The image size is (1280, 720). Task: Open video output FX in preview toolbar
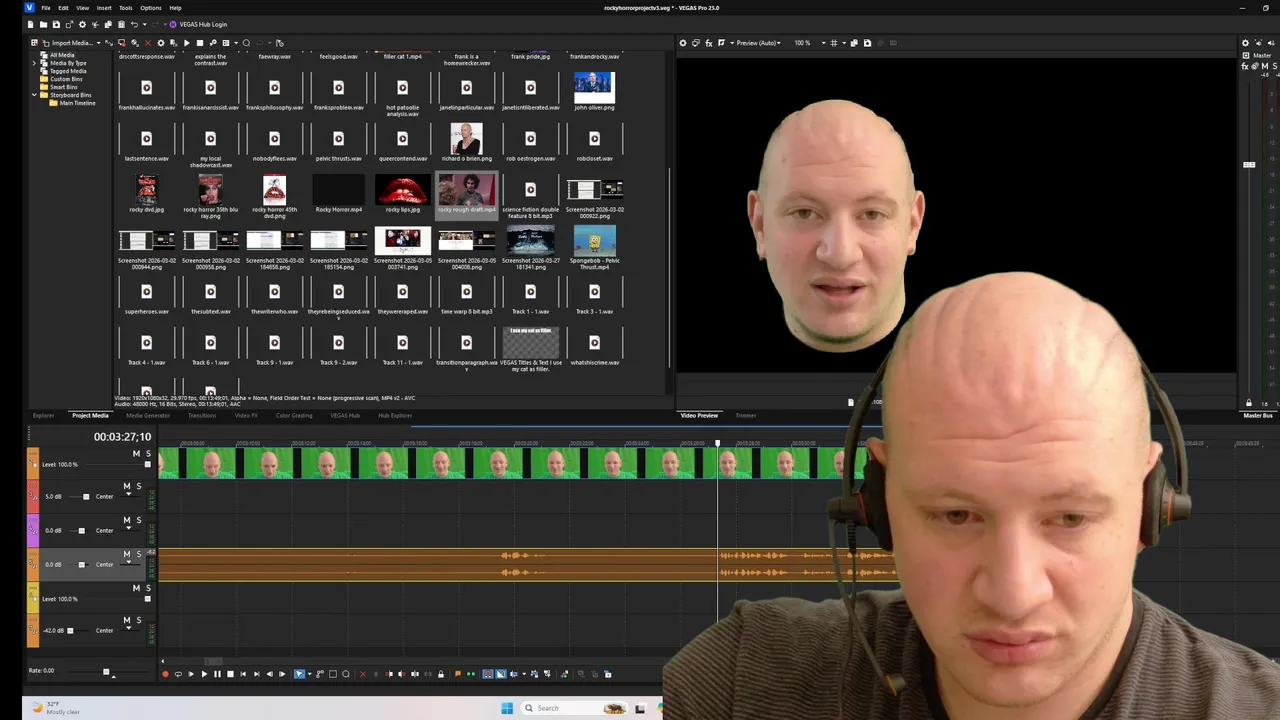click(x=709, y=43)
